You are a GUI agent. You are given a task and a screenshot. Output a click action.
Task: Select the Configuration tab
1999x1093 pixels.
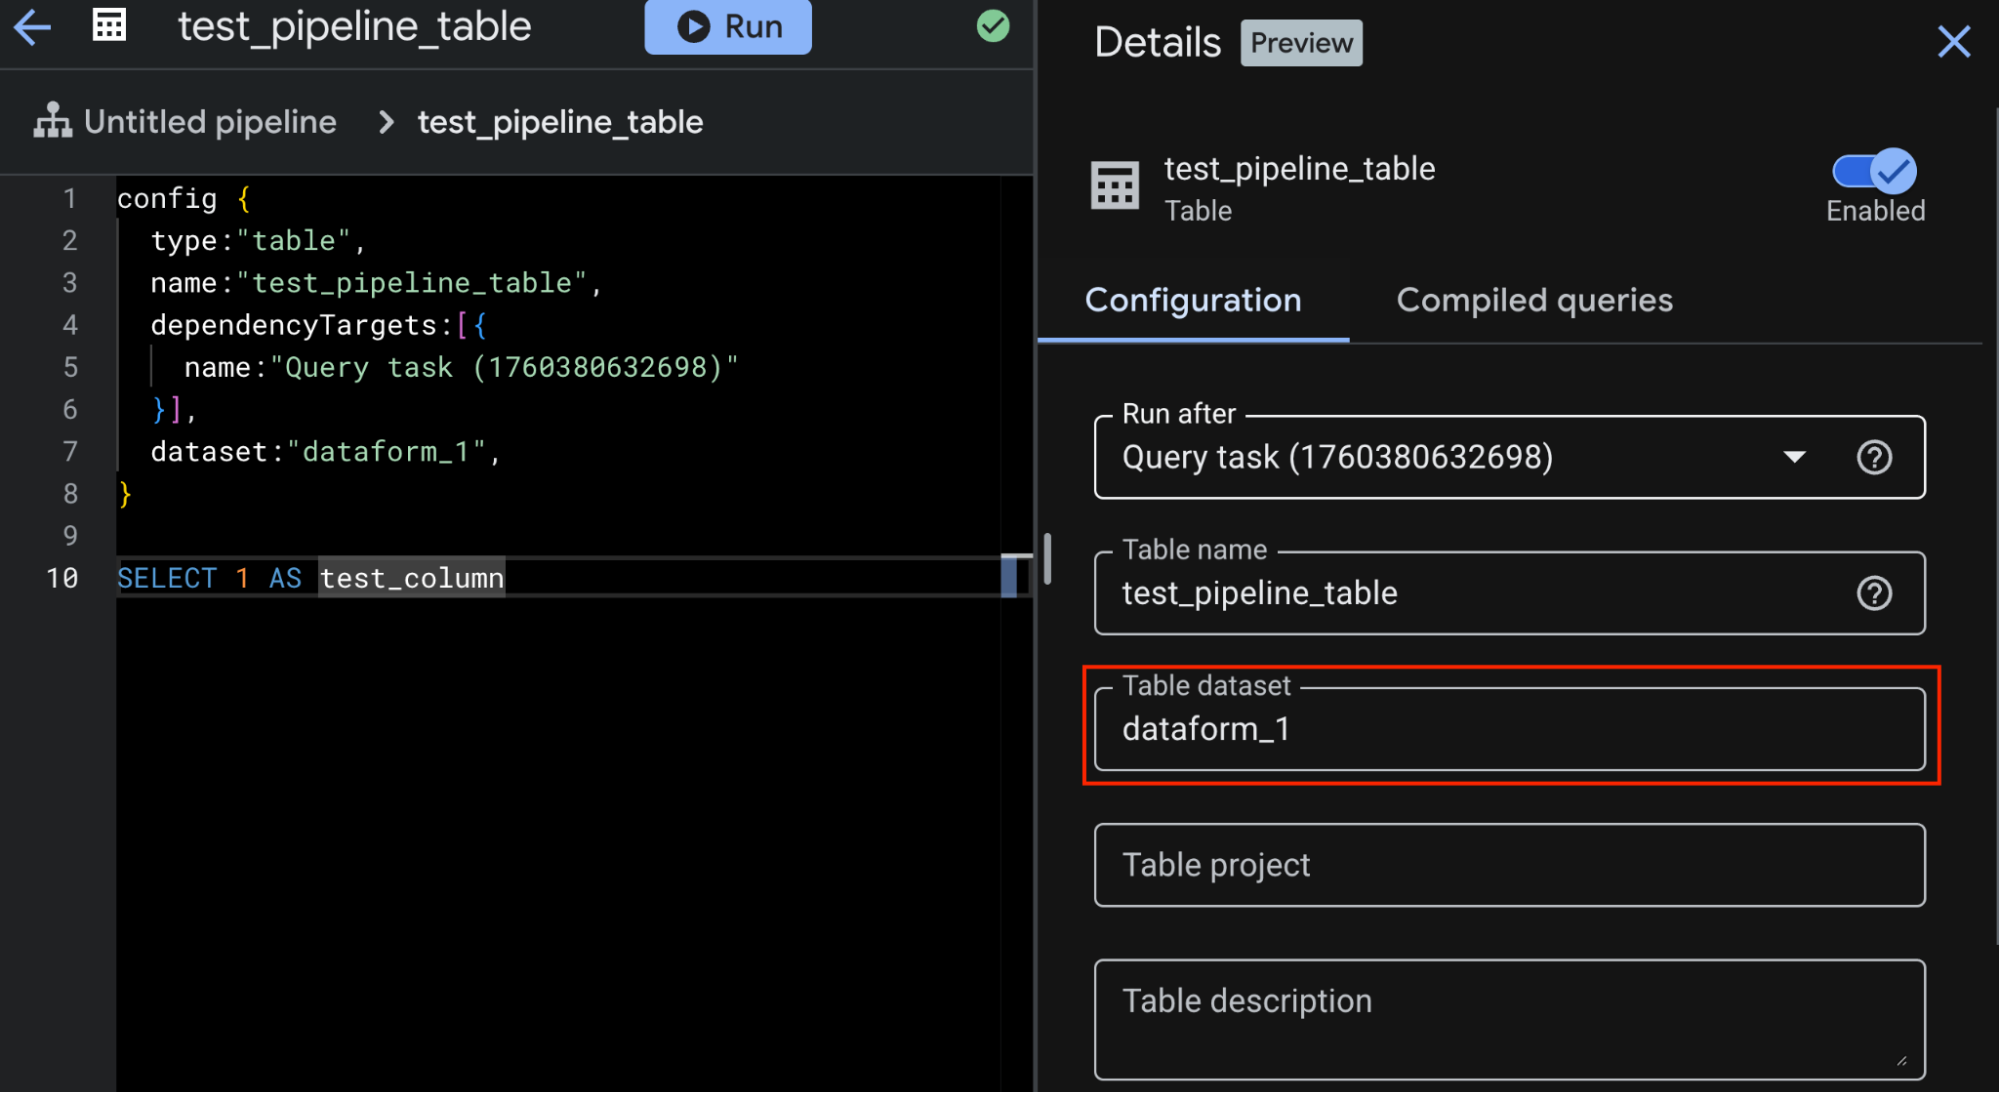(1193, 301)
